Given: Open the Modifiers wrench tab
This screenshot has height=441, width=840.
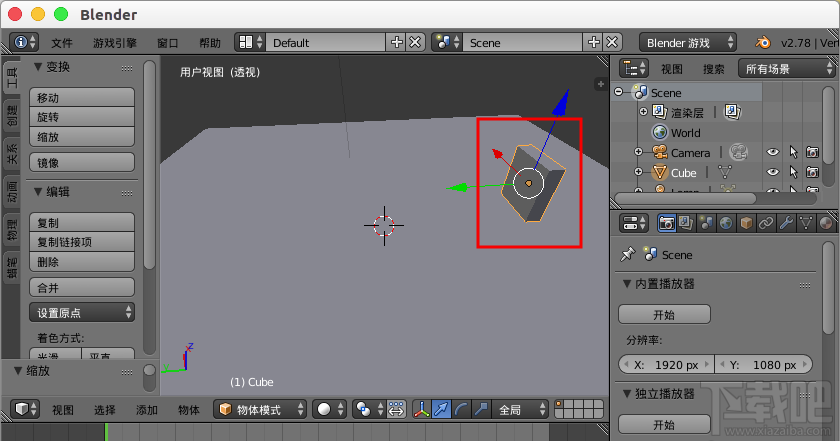Looking at the screenshot, I should 786,223.
